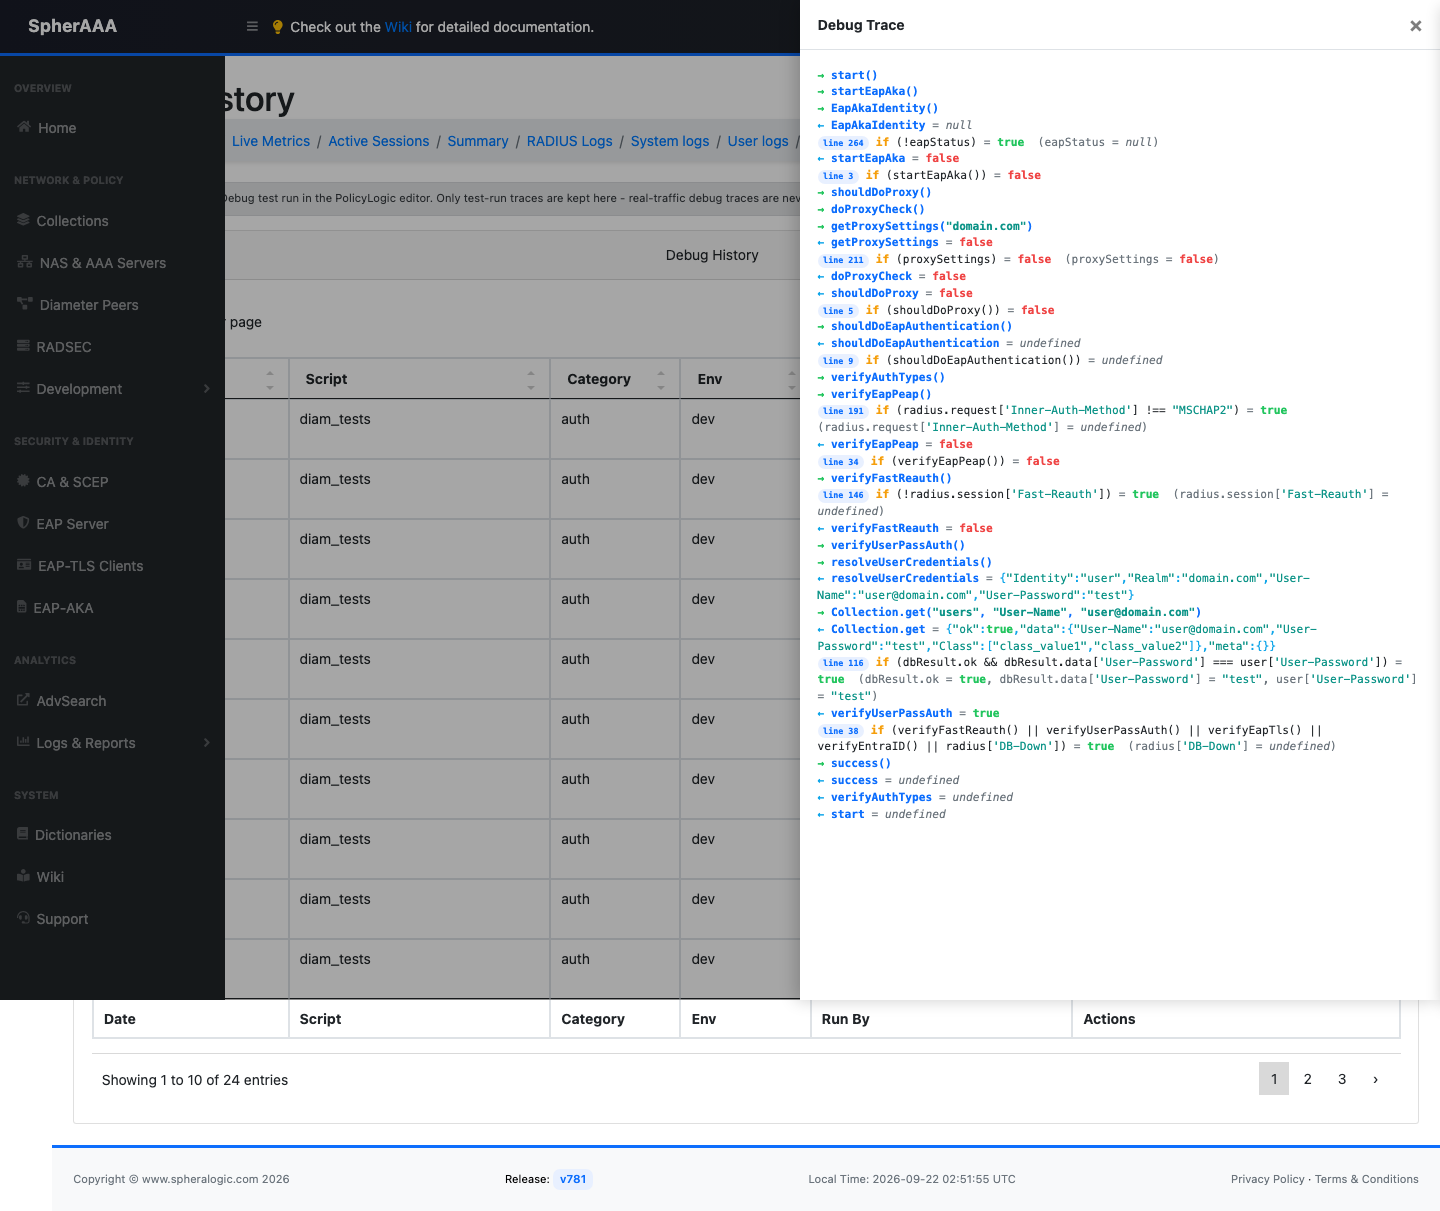
Task: Click the current page 1 button
Action: coord(1274,1079)
